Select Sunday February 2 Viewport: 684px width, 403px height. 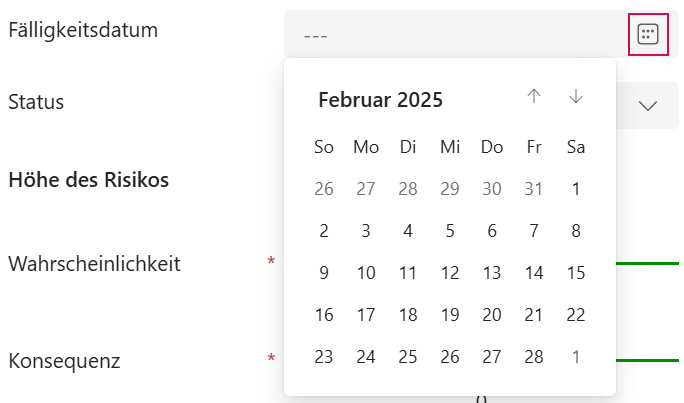324,231
